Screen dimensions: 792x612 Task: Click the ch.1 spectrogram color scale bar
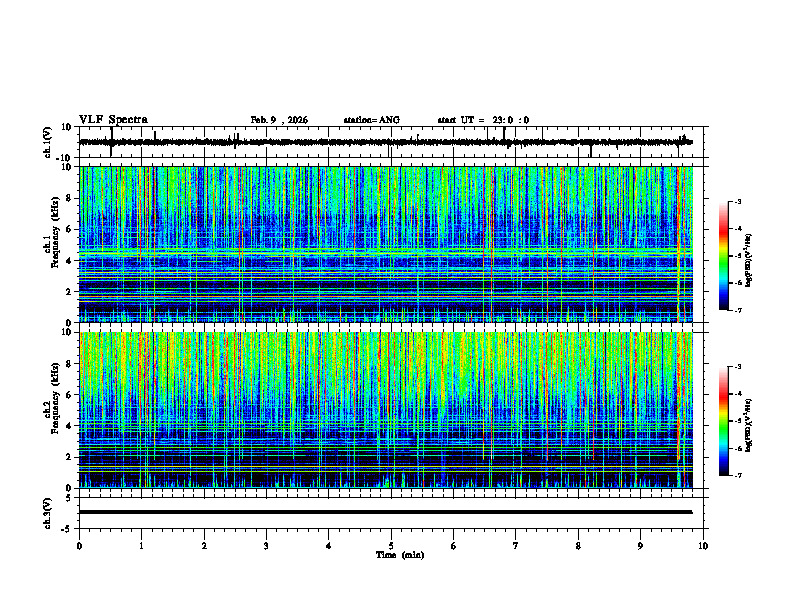click(723, 256)
